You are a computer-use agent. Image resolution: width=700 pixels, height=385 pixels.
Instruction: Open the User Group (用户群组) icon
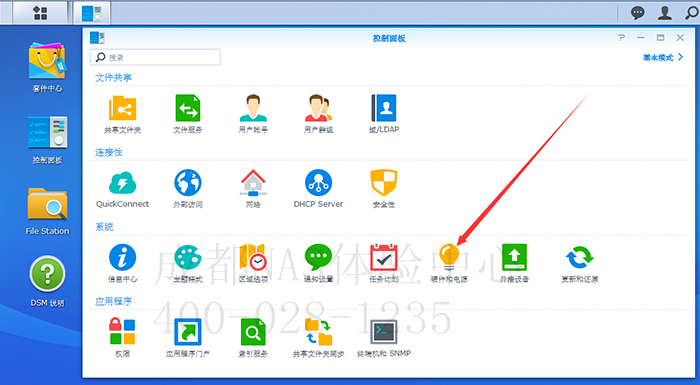pos(318,108)
